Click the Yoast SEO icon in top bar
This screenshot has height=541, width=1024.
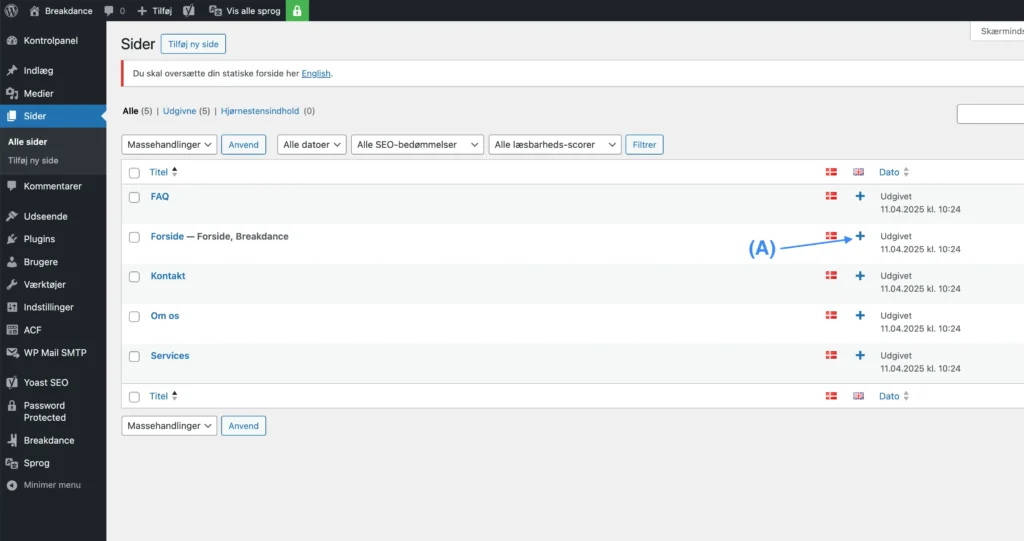(x=188, y=11)
